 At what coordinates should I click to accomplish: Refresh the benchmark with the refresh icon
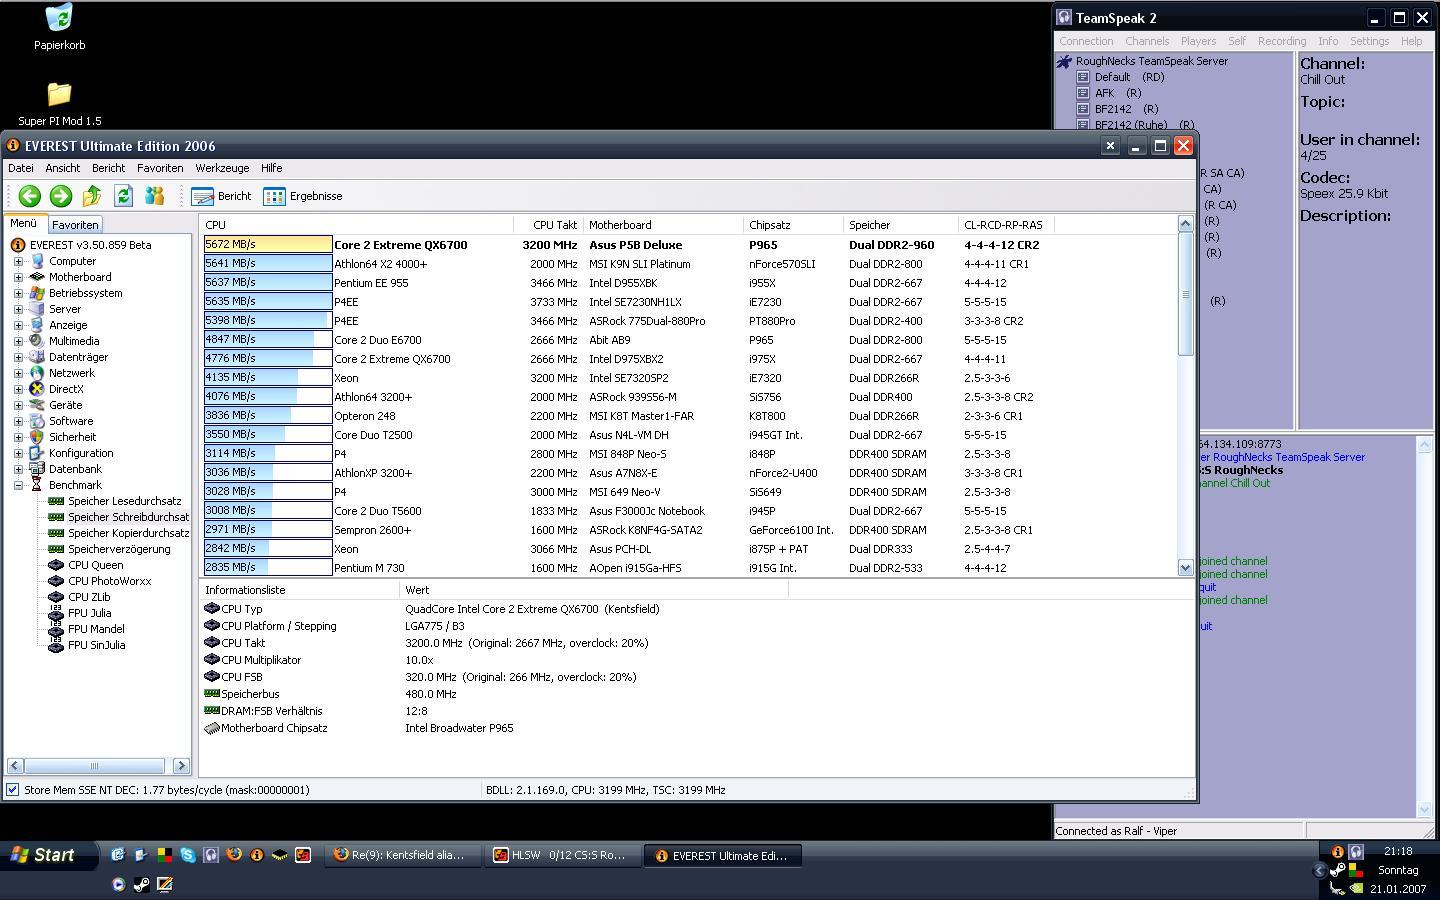click(x=123, y=196)
